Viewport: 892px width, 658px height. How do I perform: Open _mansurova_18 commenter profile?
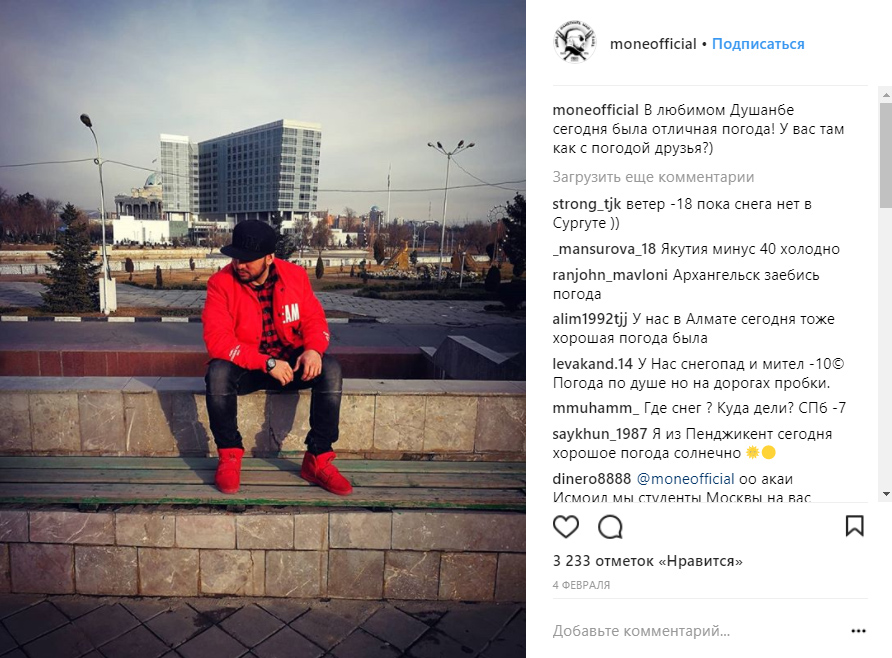tap(604, 249)
